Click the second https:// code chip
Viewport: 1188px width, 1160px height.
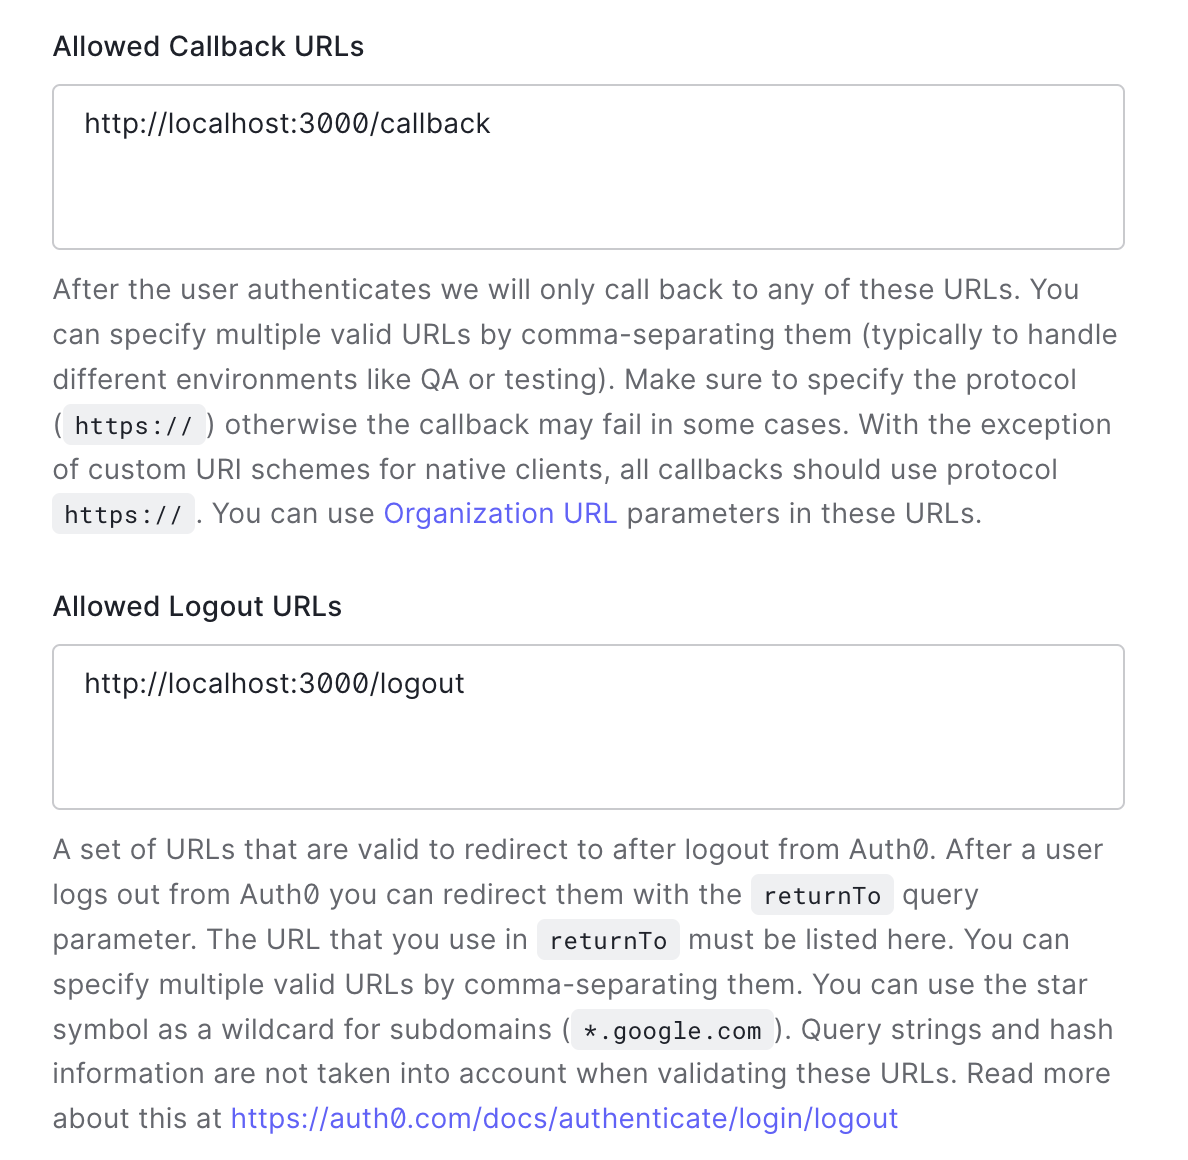pyautogui.click(x=123, y=513)
